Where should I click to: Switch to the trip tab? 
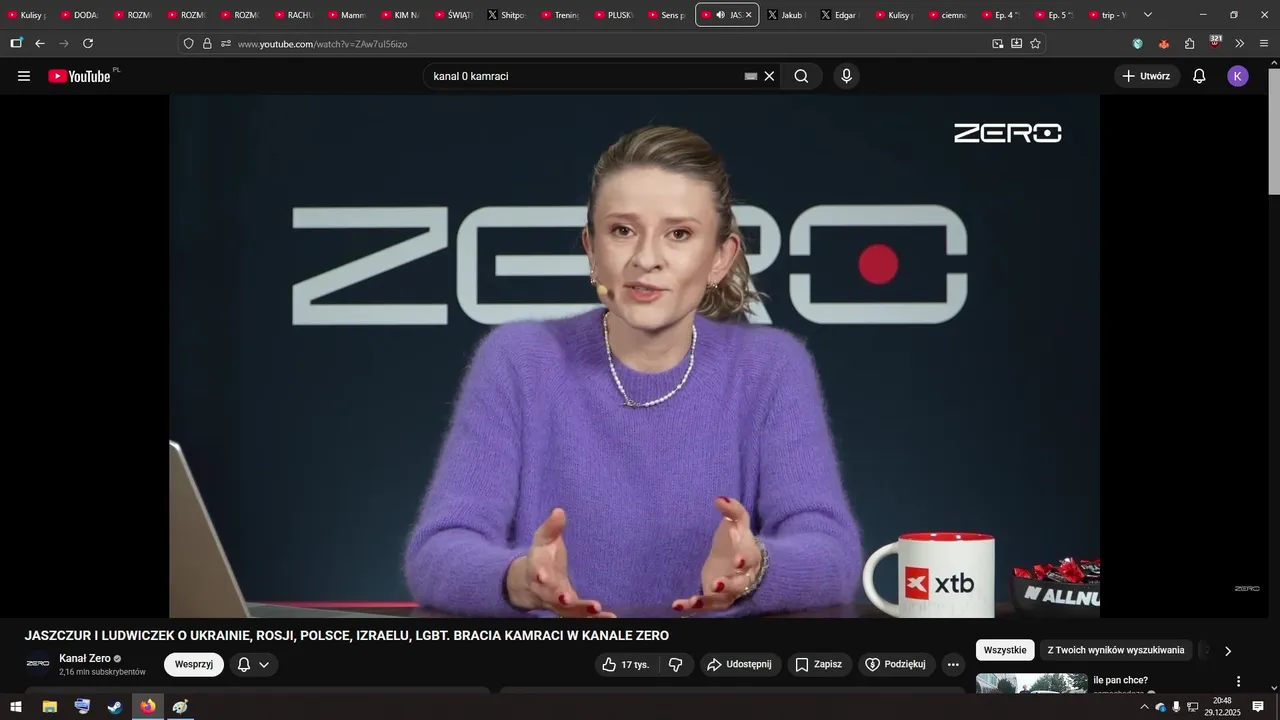coord(1107,15)
